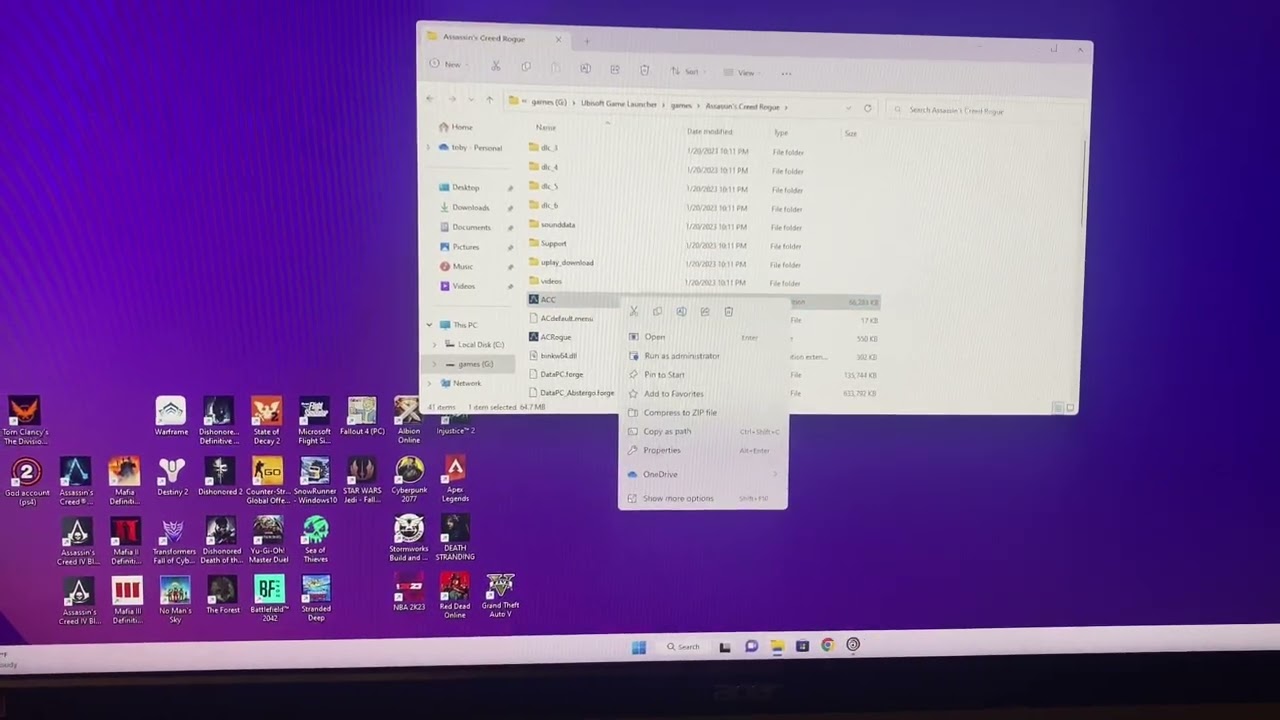The image size is (1280, 720).
Task: Click the Cut icon in the context menu
Action: pos(632,311)
